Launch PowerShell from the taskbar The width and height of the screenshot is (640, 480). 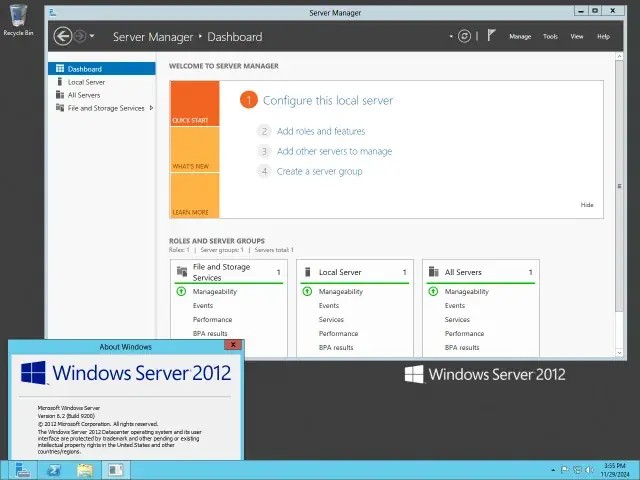click(54, 471)
